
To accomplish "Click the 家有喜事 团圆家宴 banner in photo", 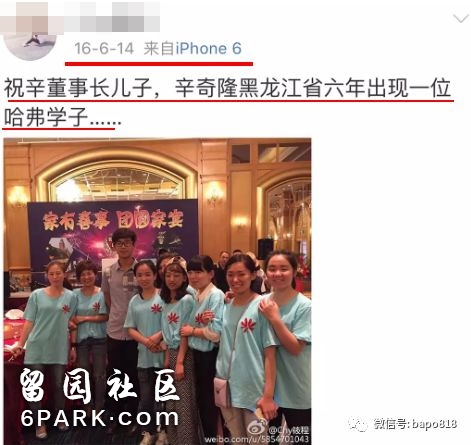I will [x=113, y=219].
